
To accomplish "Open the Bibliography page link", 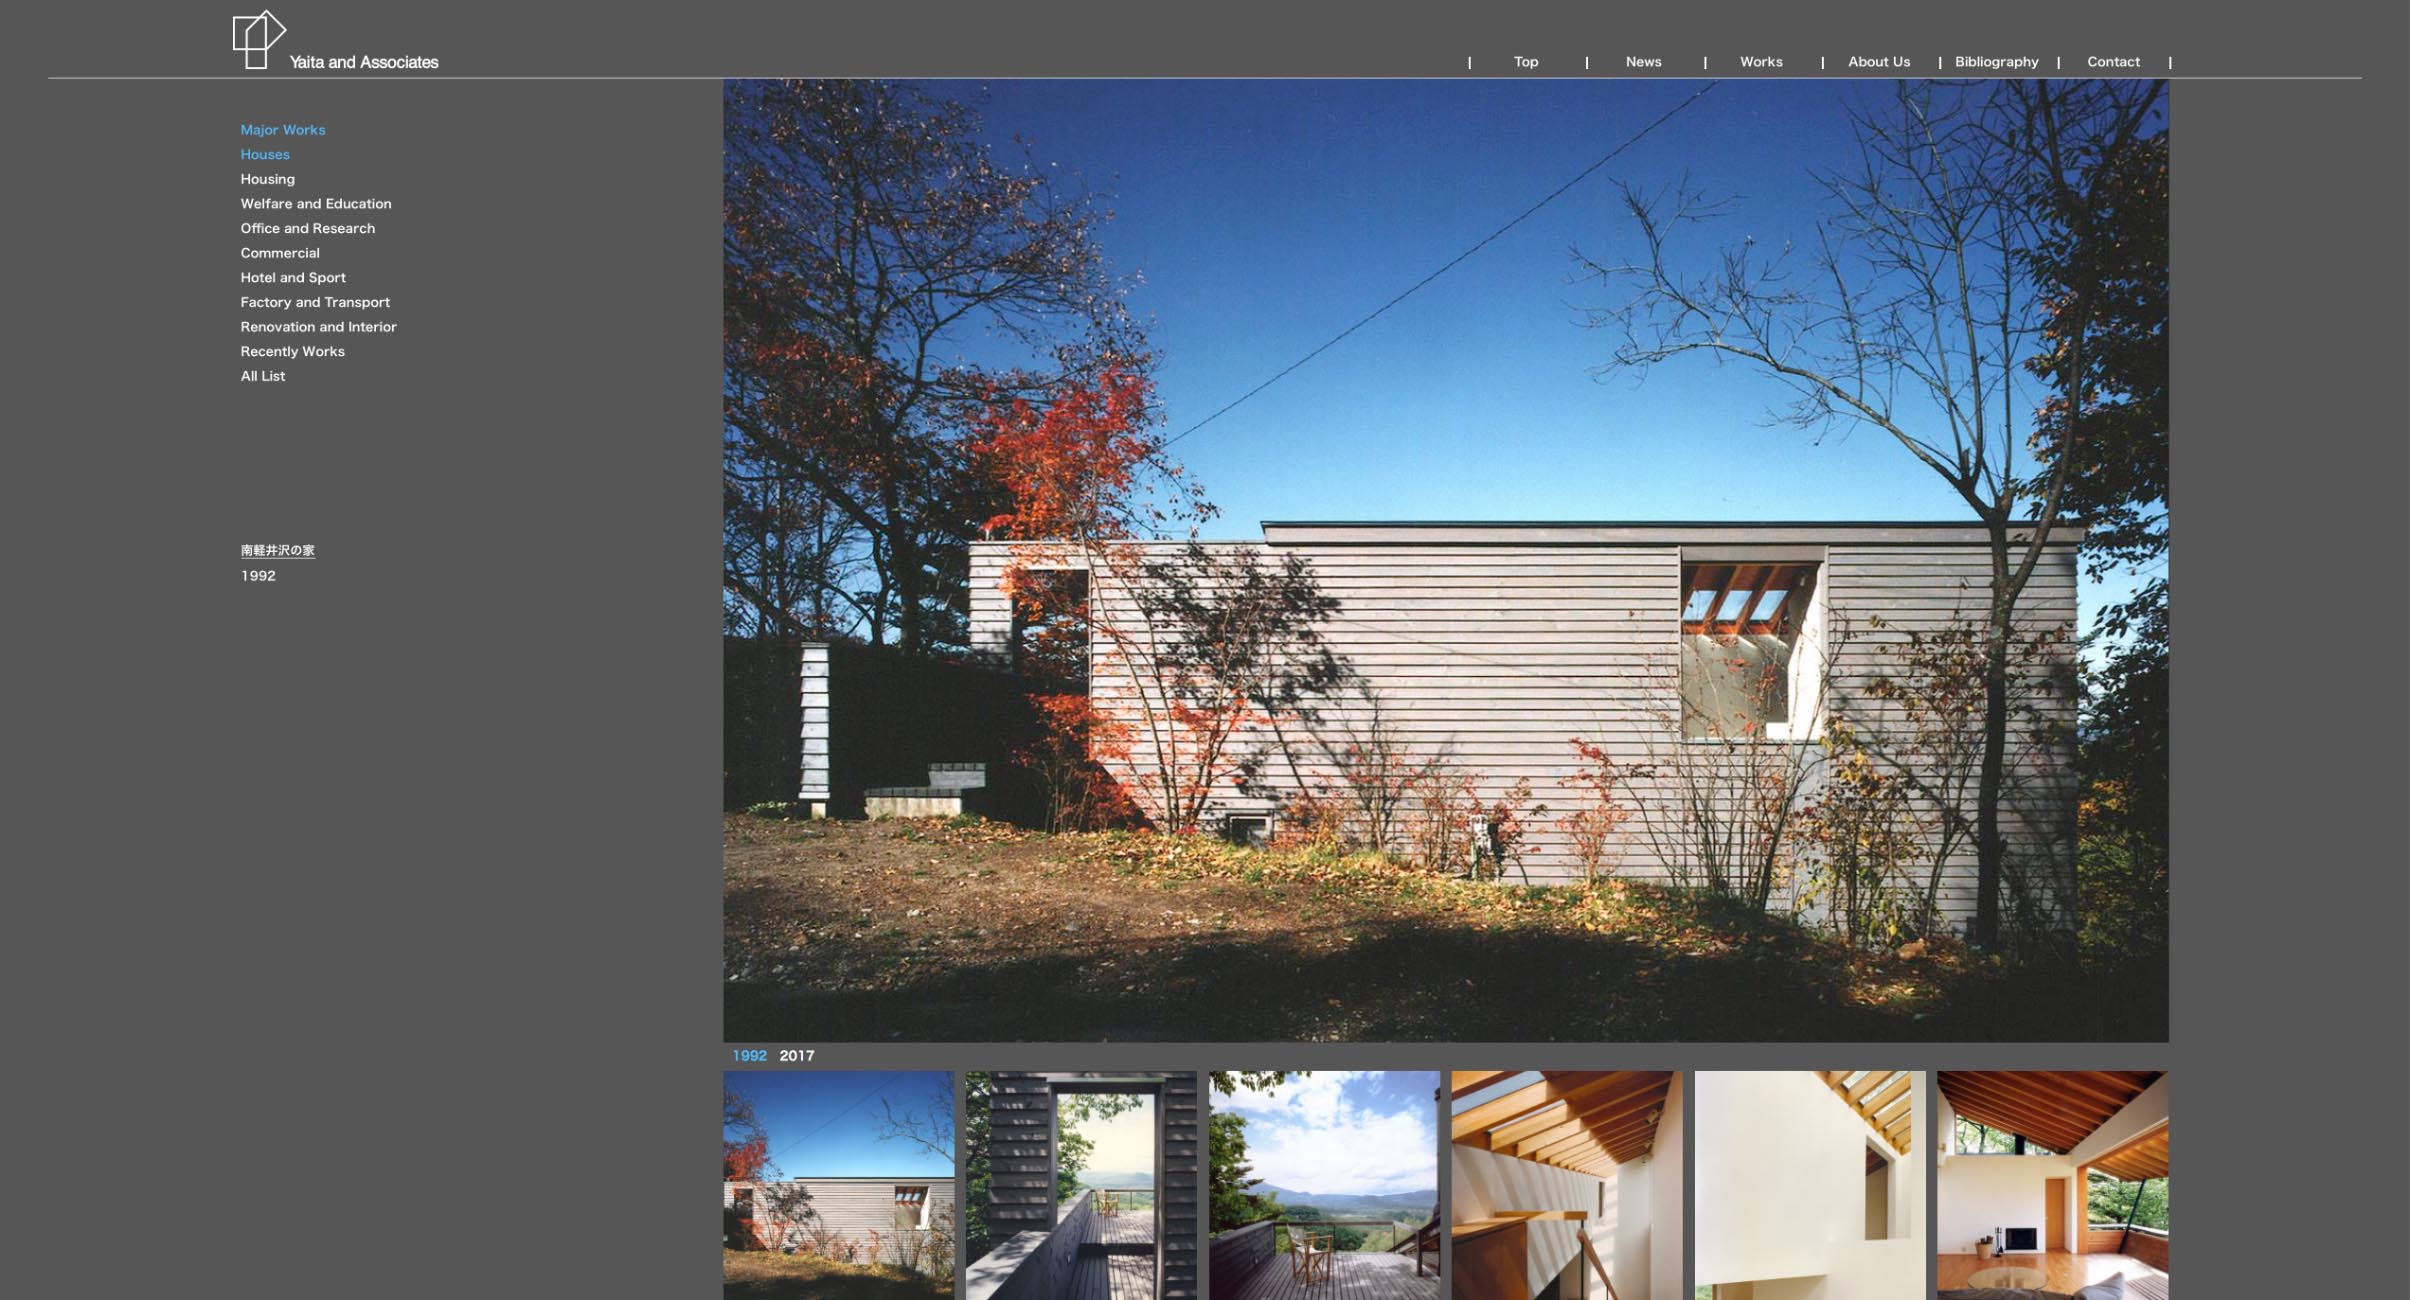I will [1996, 62].
